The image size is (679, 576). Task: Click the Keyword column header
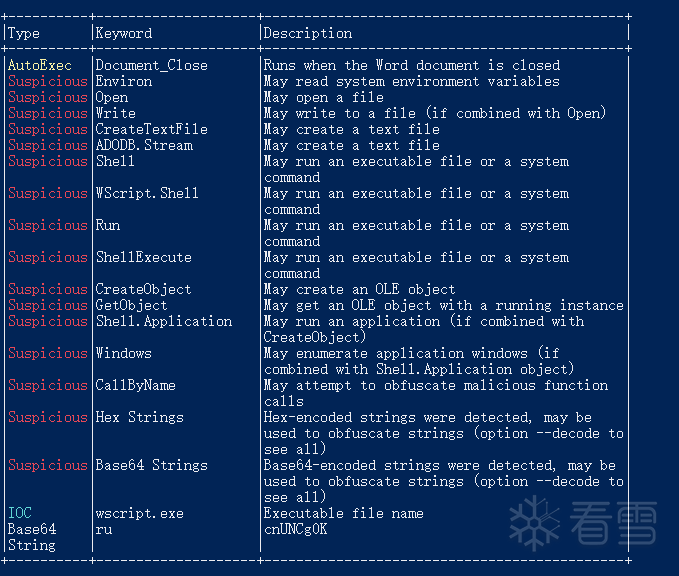[x=124, y=33]
